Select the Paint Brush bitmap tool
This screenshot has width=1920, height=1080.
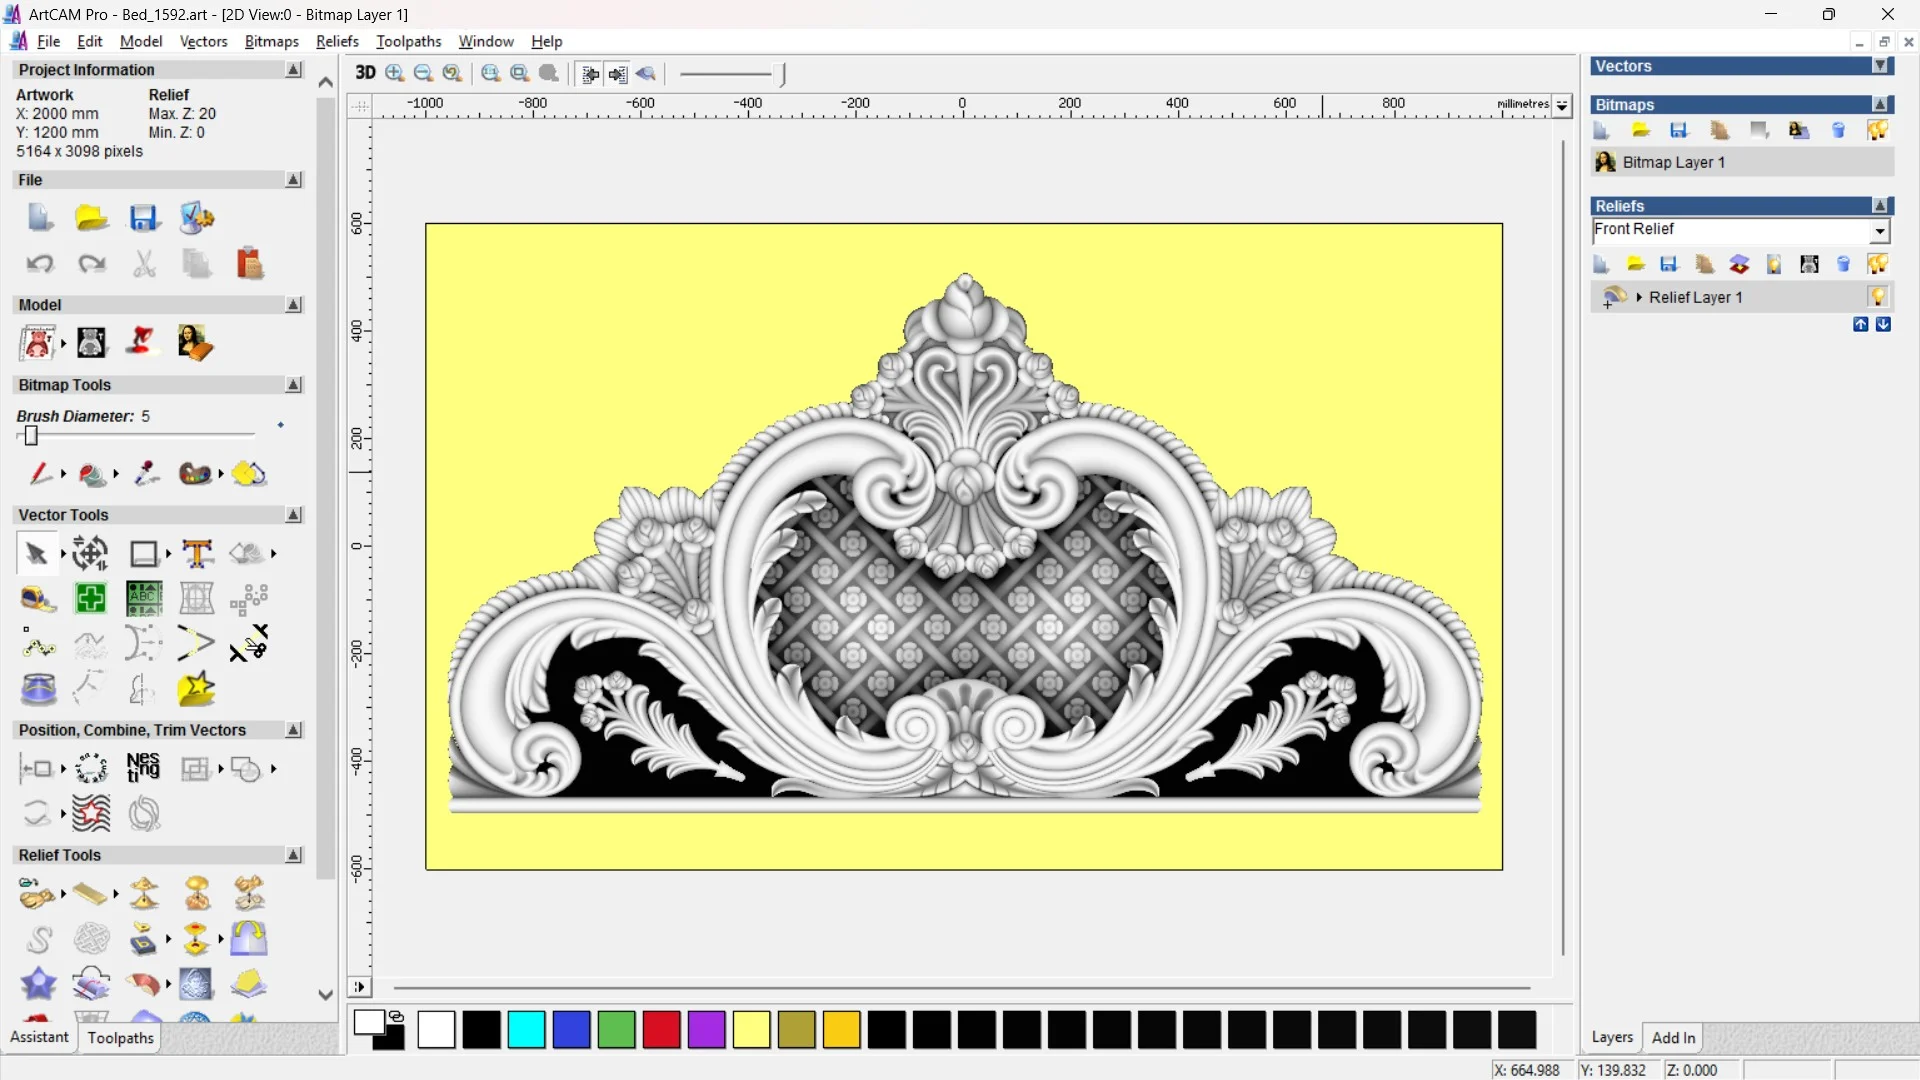pyautogui.click(x=39, y=473)
